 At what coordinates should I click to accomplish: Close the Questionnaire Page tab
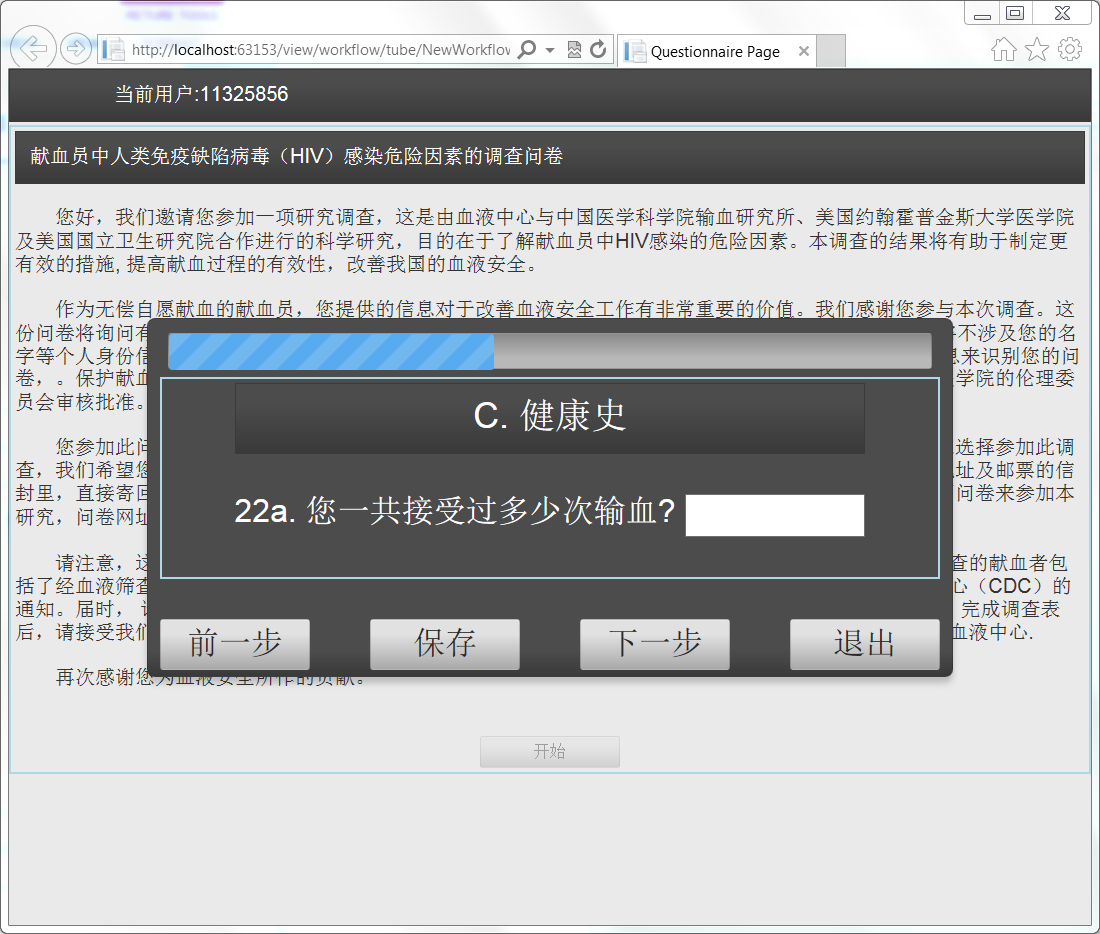pos(804,51)
